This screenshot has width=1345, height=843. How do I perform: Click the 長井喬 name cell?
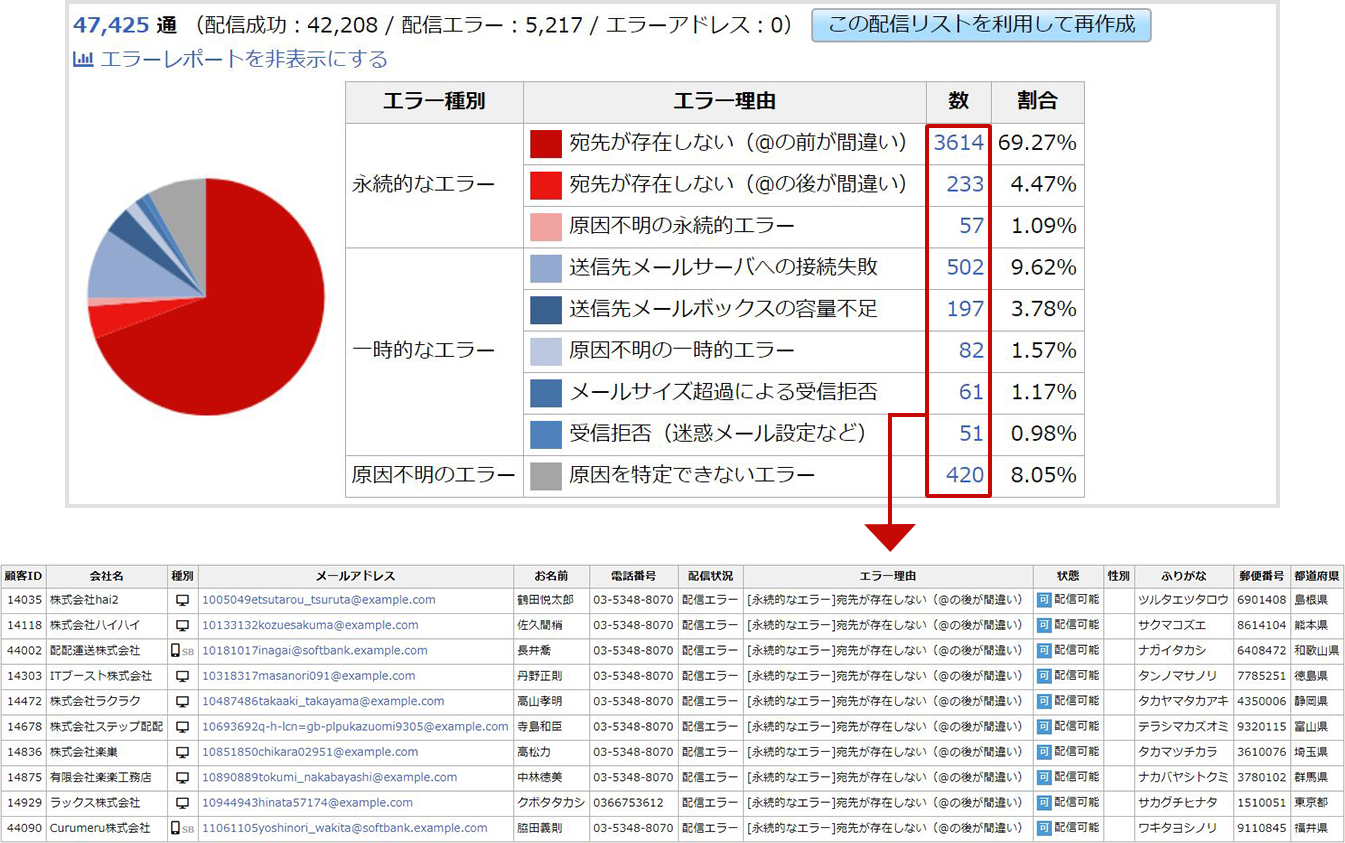[x=551, y=650]
